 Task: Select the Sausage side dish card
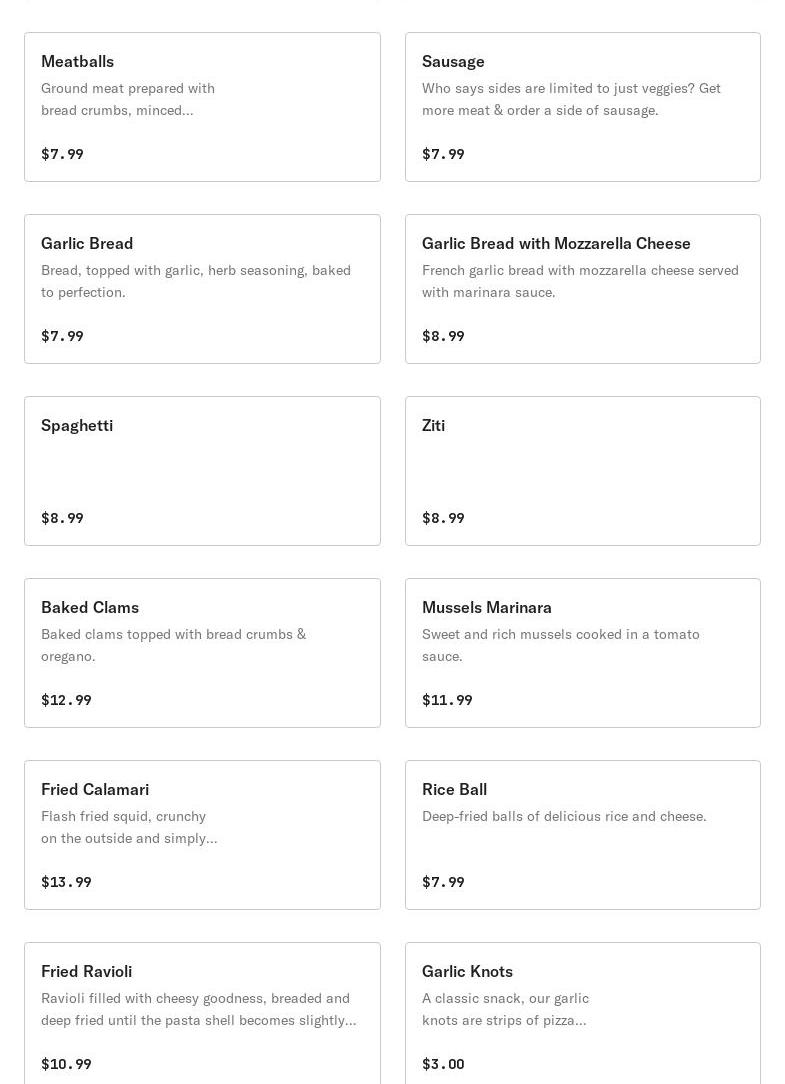(453, 62)
